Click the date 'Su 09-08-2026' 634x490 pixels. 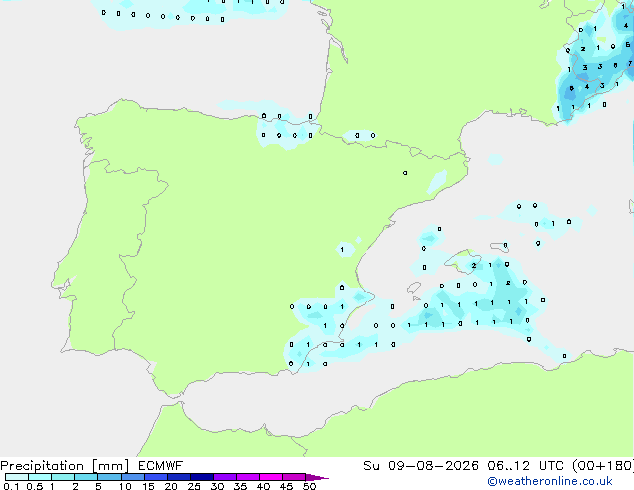click(421, 466)
